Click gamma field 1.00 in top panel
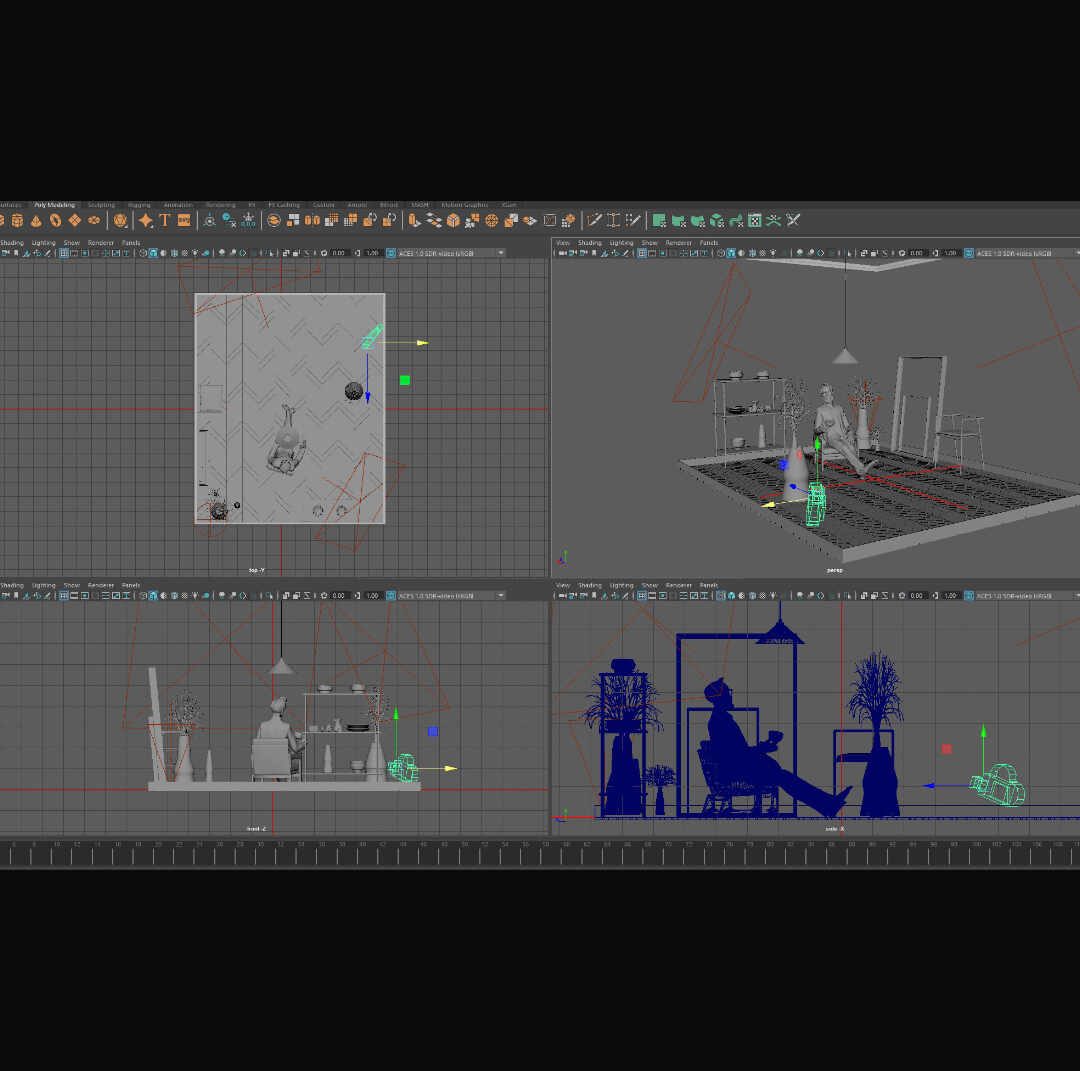The image size is (1080, 1071). click(x=373, y=253)
